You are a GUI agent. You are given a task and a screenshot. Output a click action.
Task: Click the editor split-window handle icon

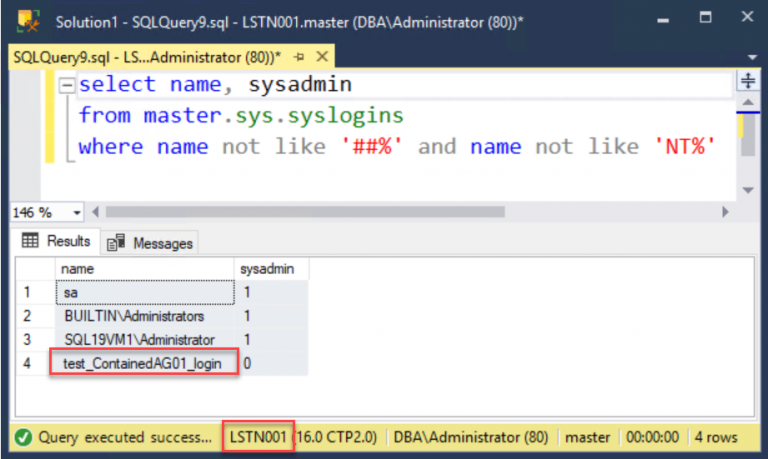747,82
